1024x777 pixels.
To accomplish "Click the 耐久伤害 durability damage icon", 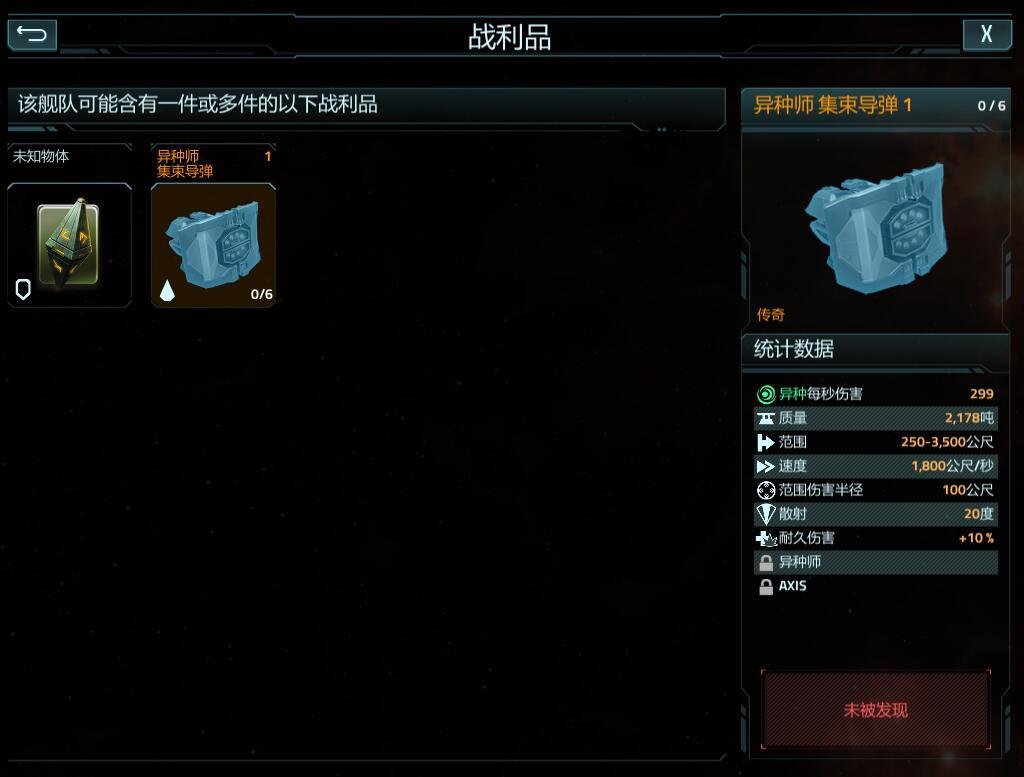I will click(765, 538).
